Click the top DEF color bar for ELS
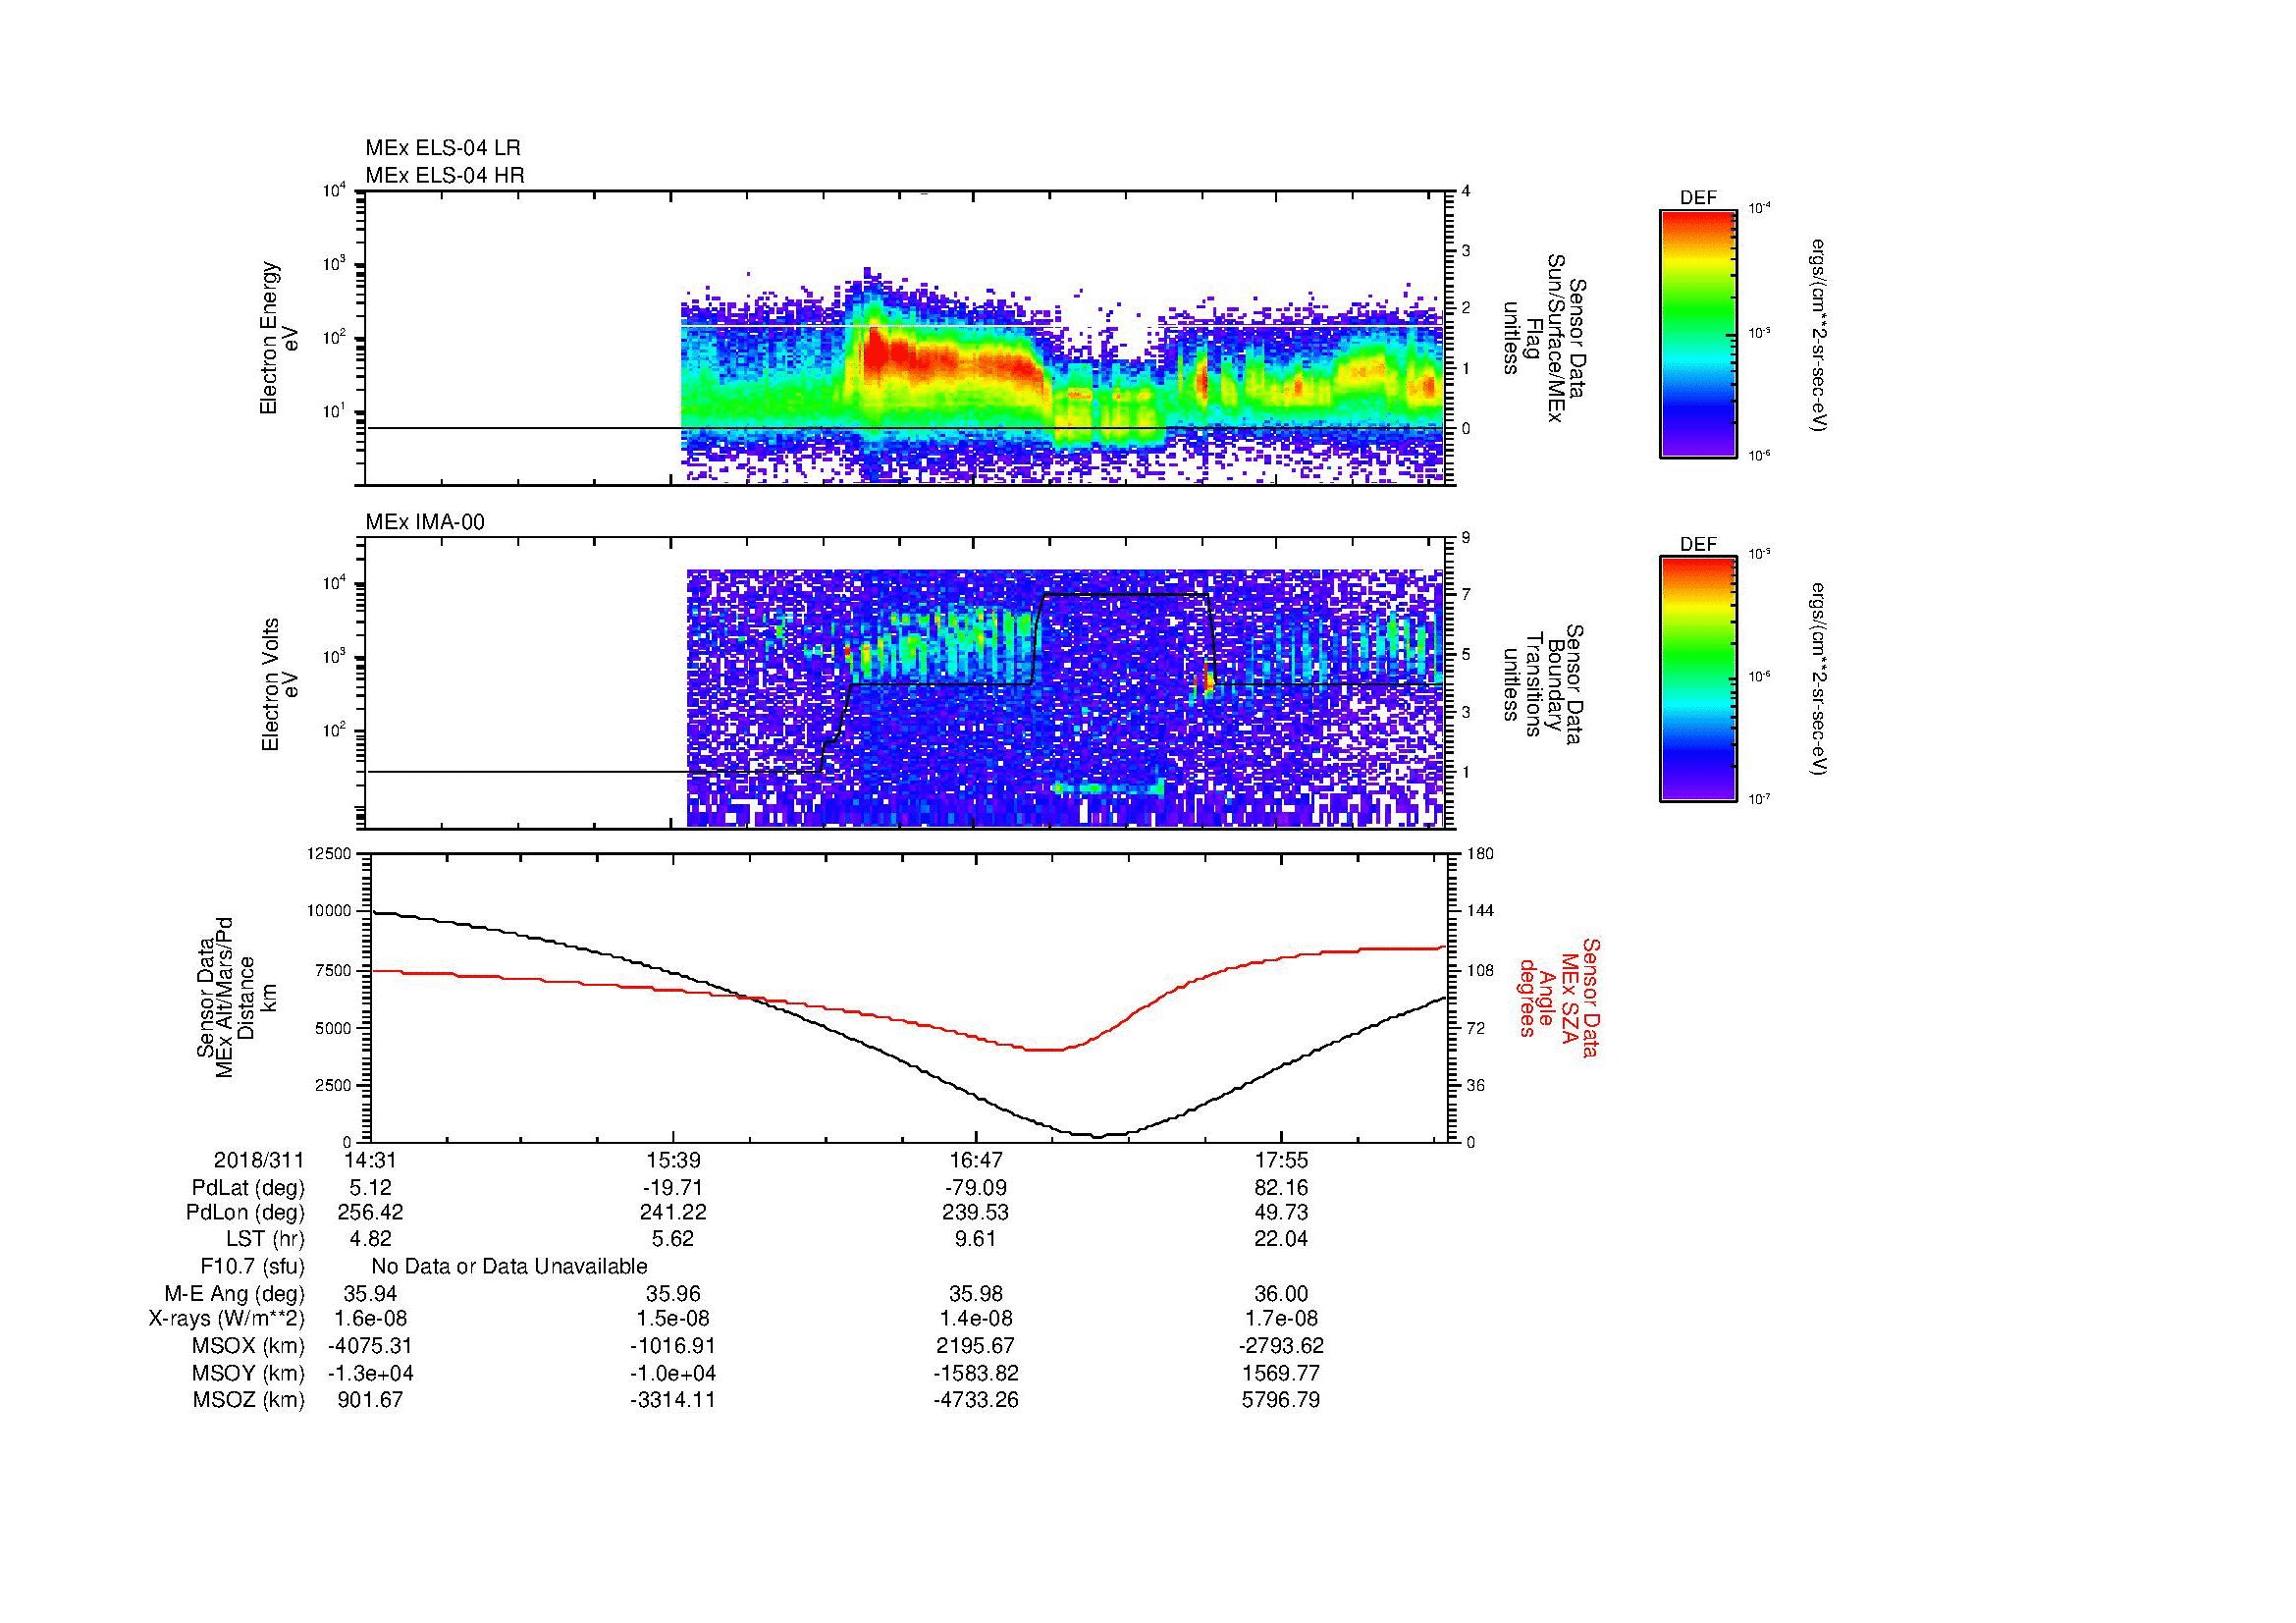2296x1623 pixels. click(1698, 333)
